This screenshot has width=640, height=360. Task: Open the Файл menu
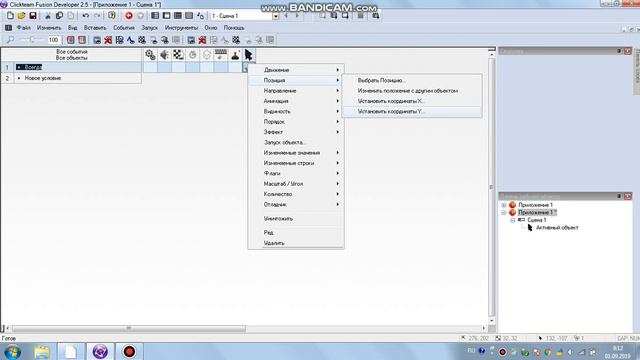tap(24, 28)
